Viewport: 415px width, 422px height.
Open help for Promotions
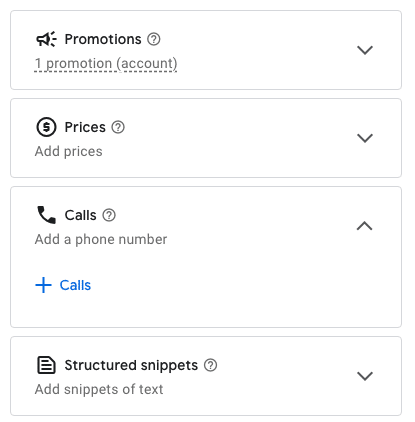154,39
